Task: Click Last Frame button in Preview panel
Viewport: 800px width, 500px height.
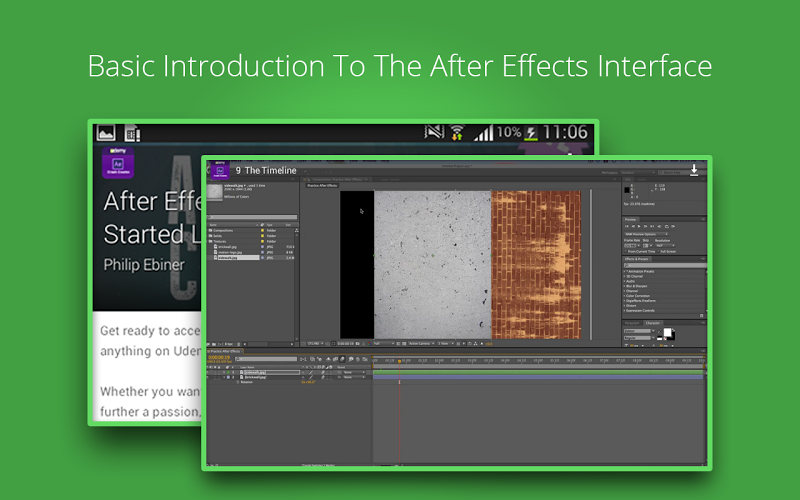Action: [x=652, y=226]
